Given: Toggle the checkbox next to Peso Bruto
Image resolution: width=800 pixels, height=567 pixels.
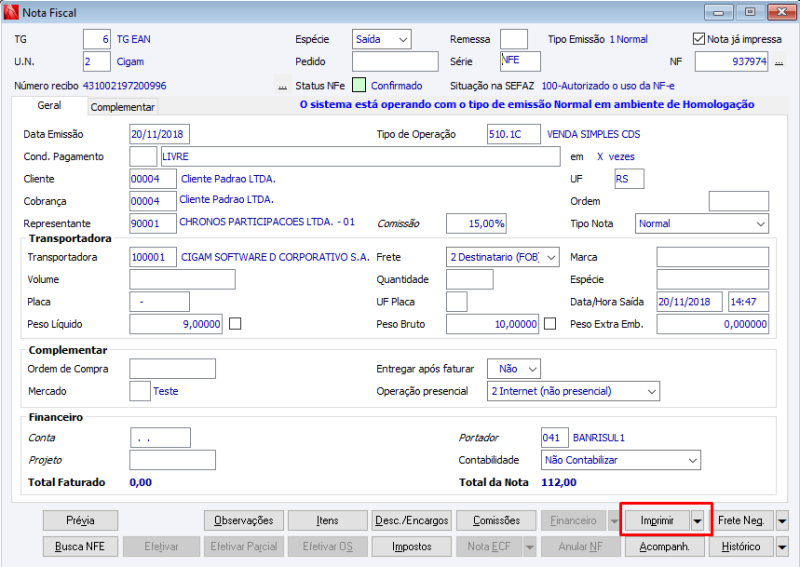Looking at the screenshot, I should click(x=550, y=324).
